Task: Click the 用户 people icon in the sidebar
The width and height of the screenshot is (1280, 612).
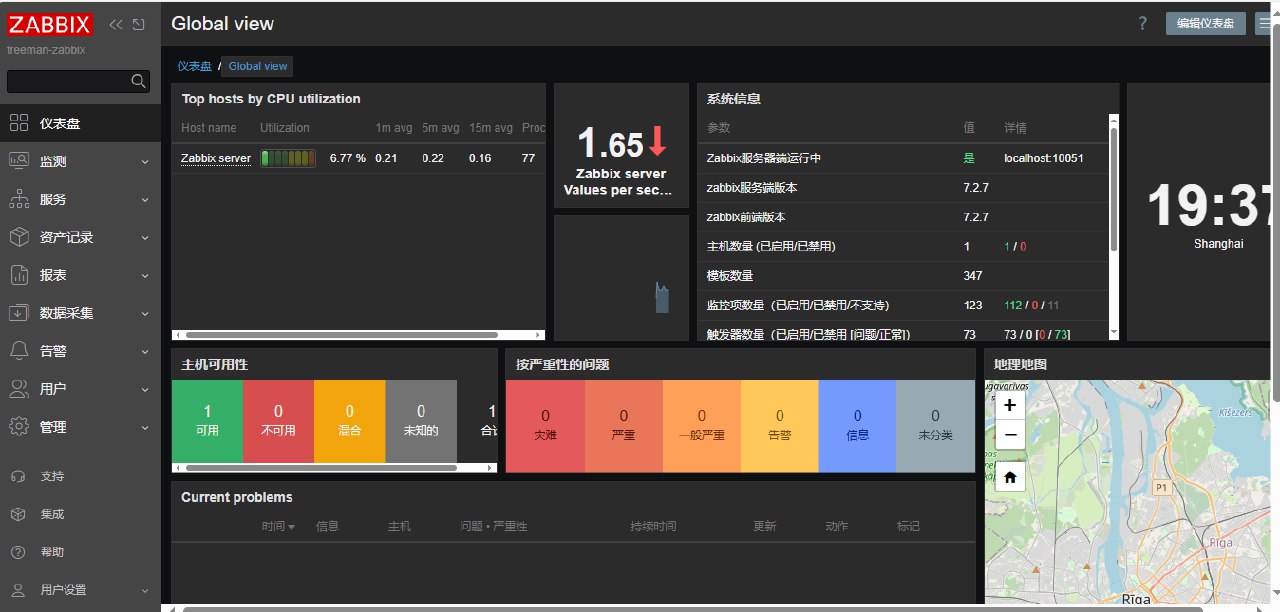Action: point(18,389)
